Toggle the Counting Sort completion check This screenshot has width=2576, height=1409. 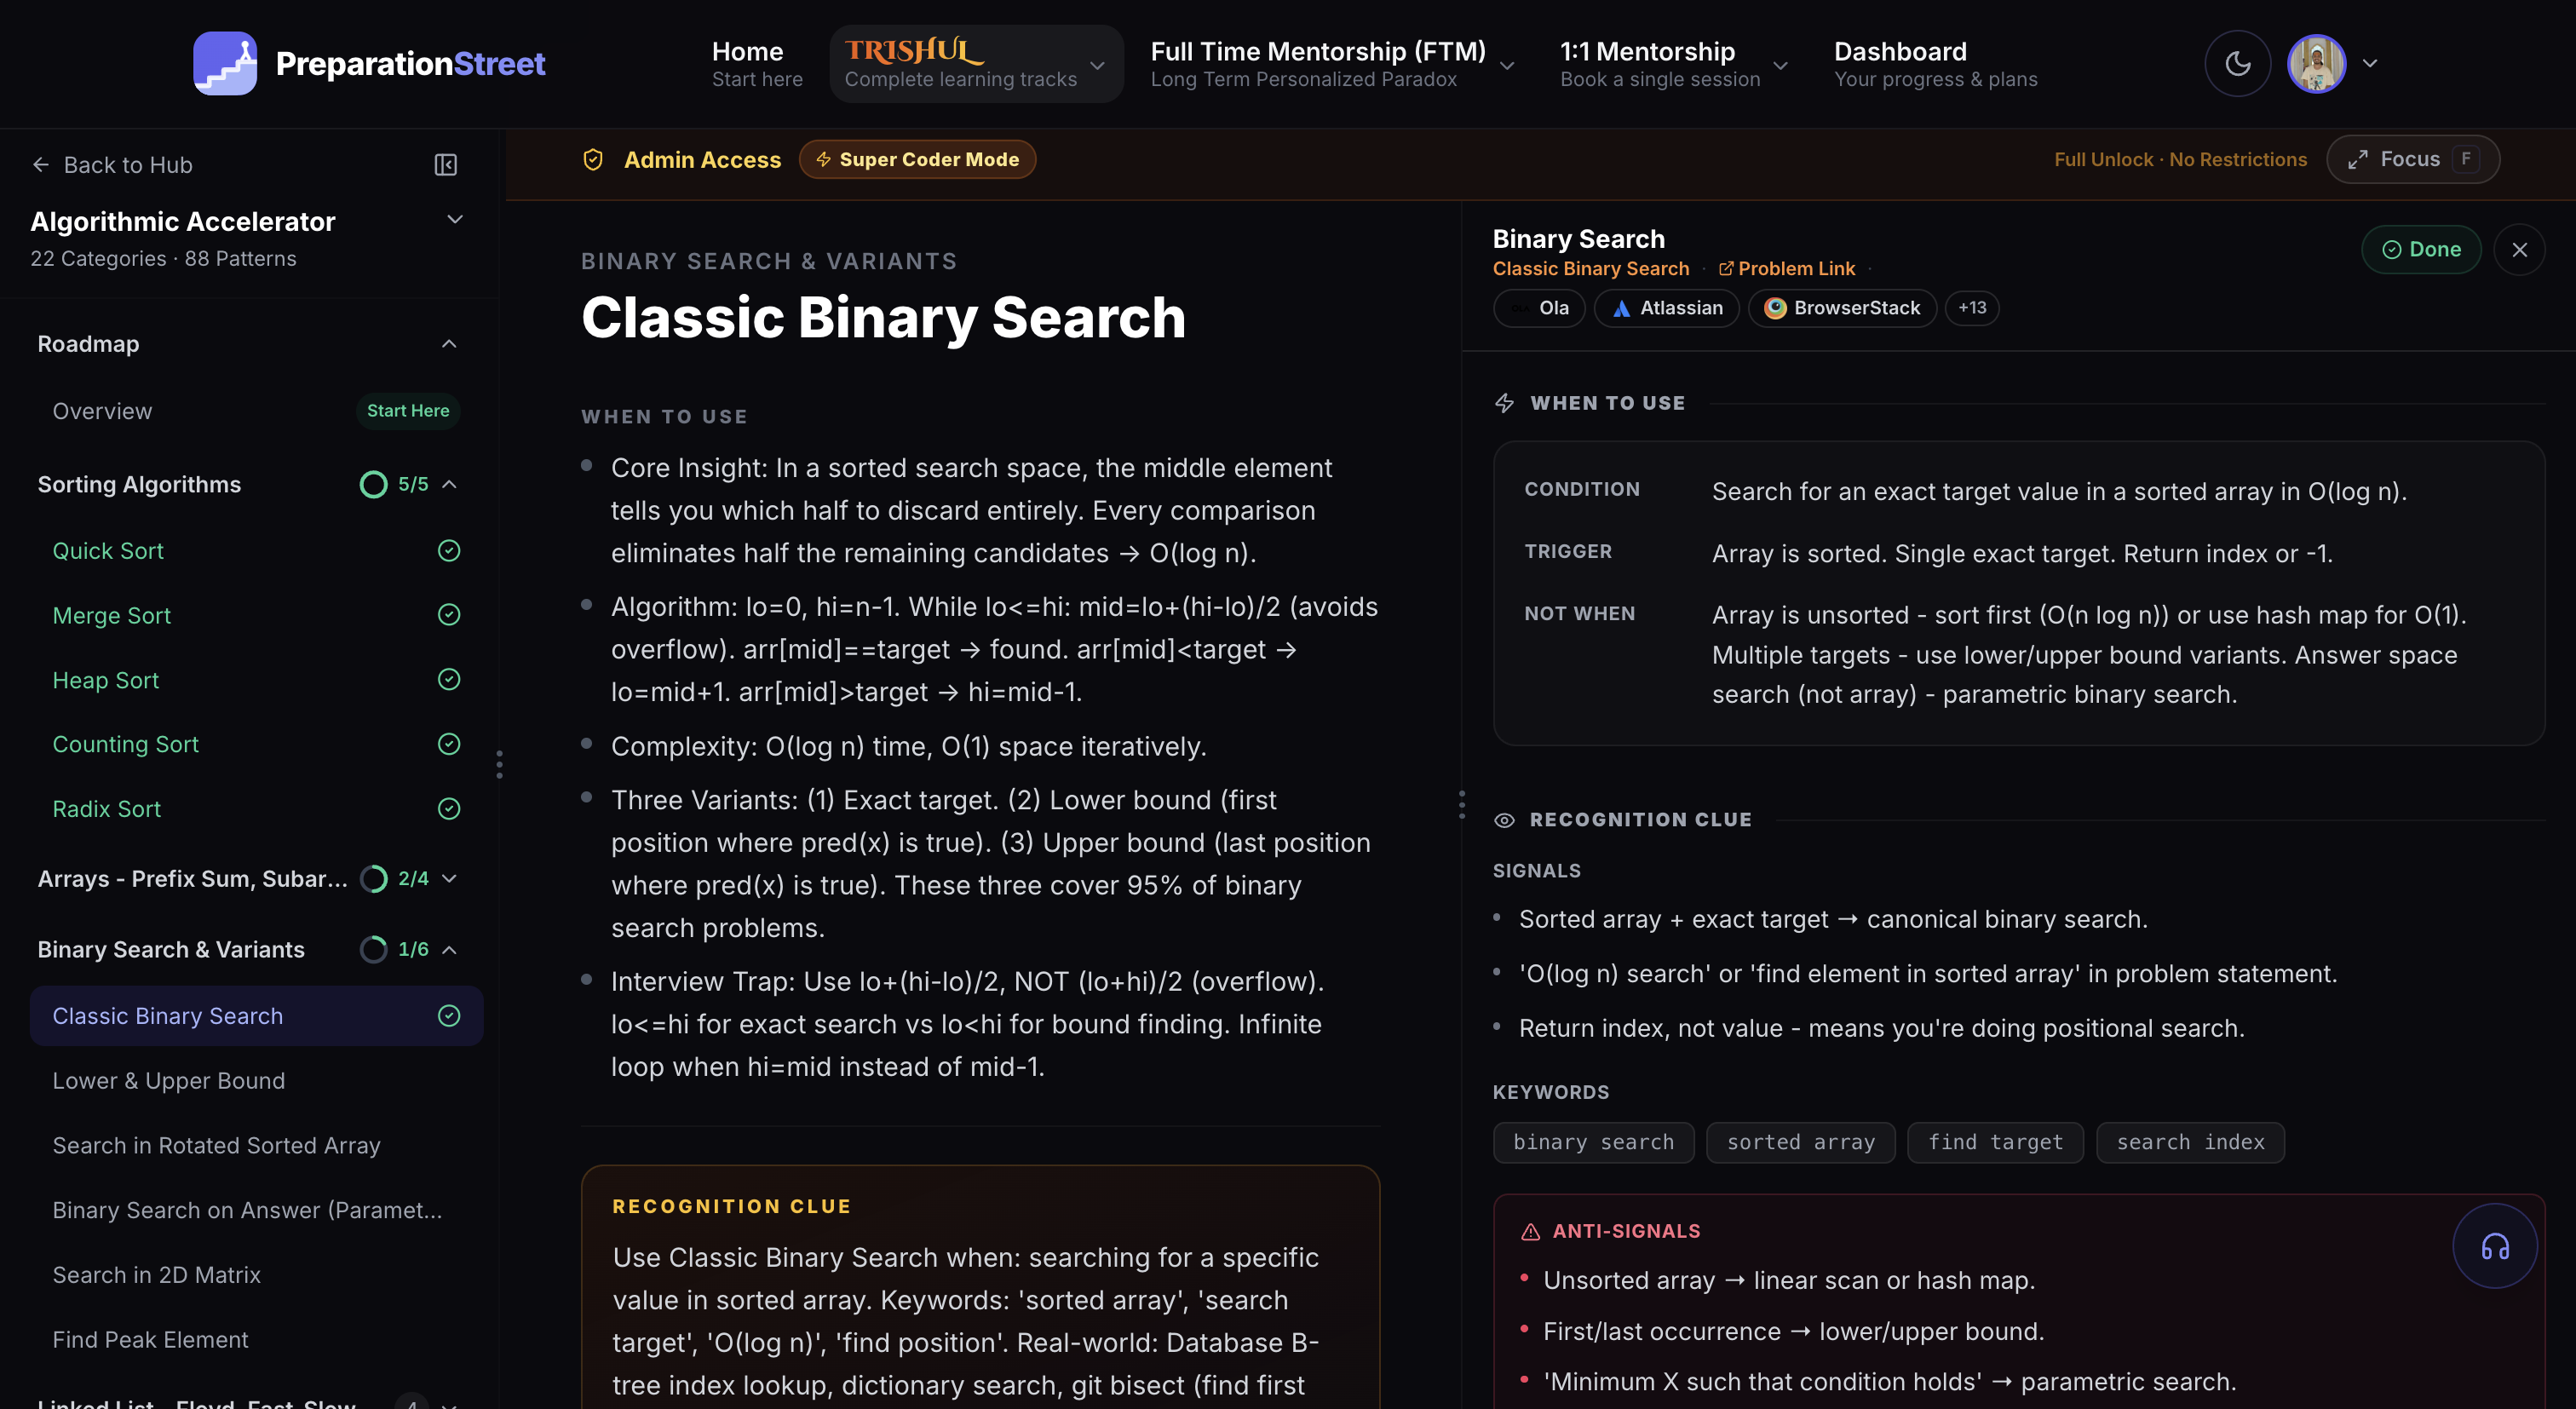pyautogui.click(x=449, y=743)
